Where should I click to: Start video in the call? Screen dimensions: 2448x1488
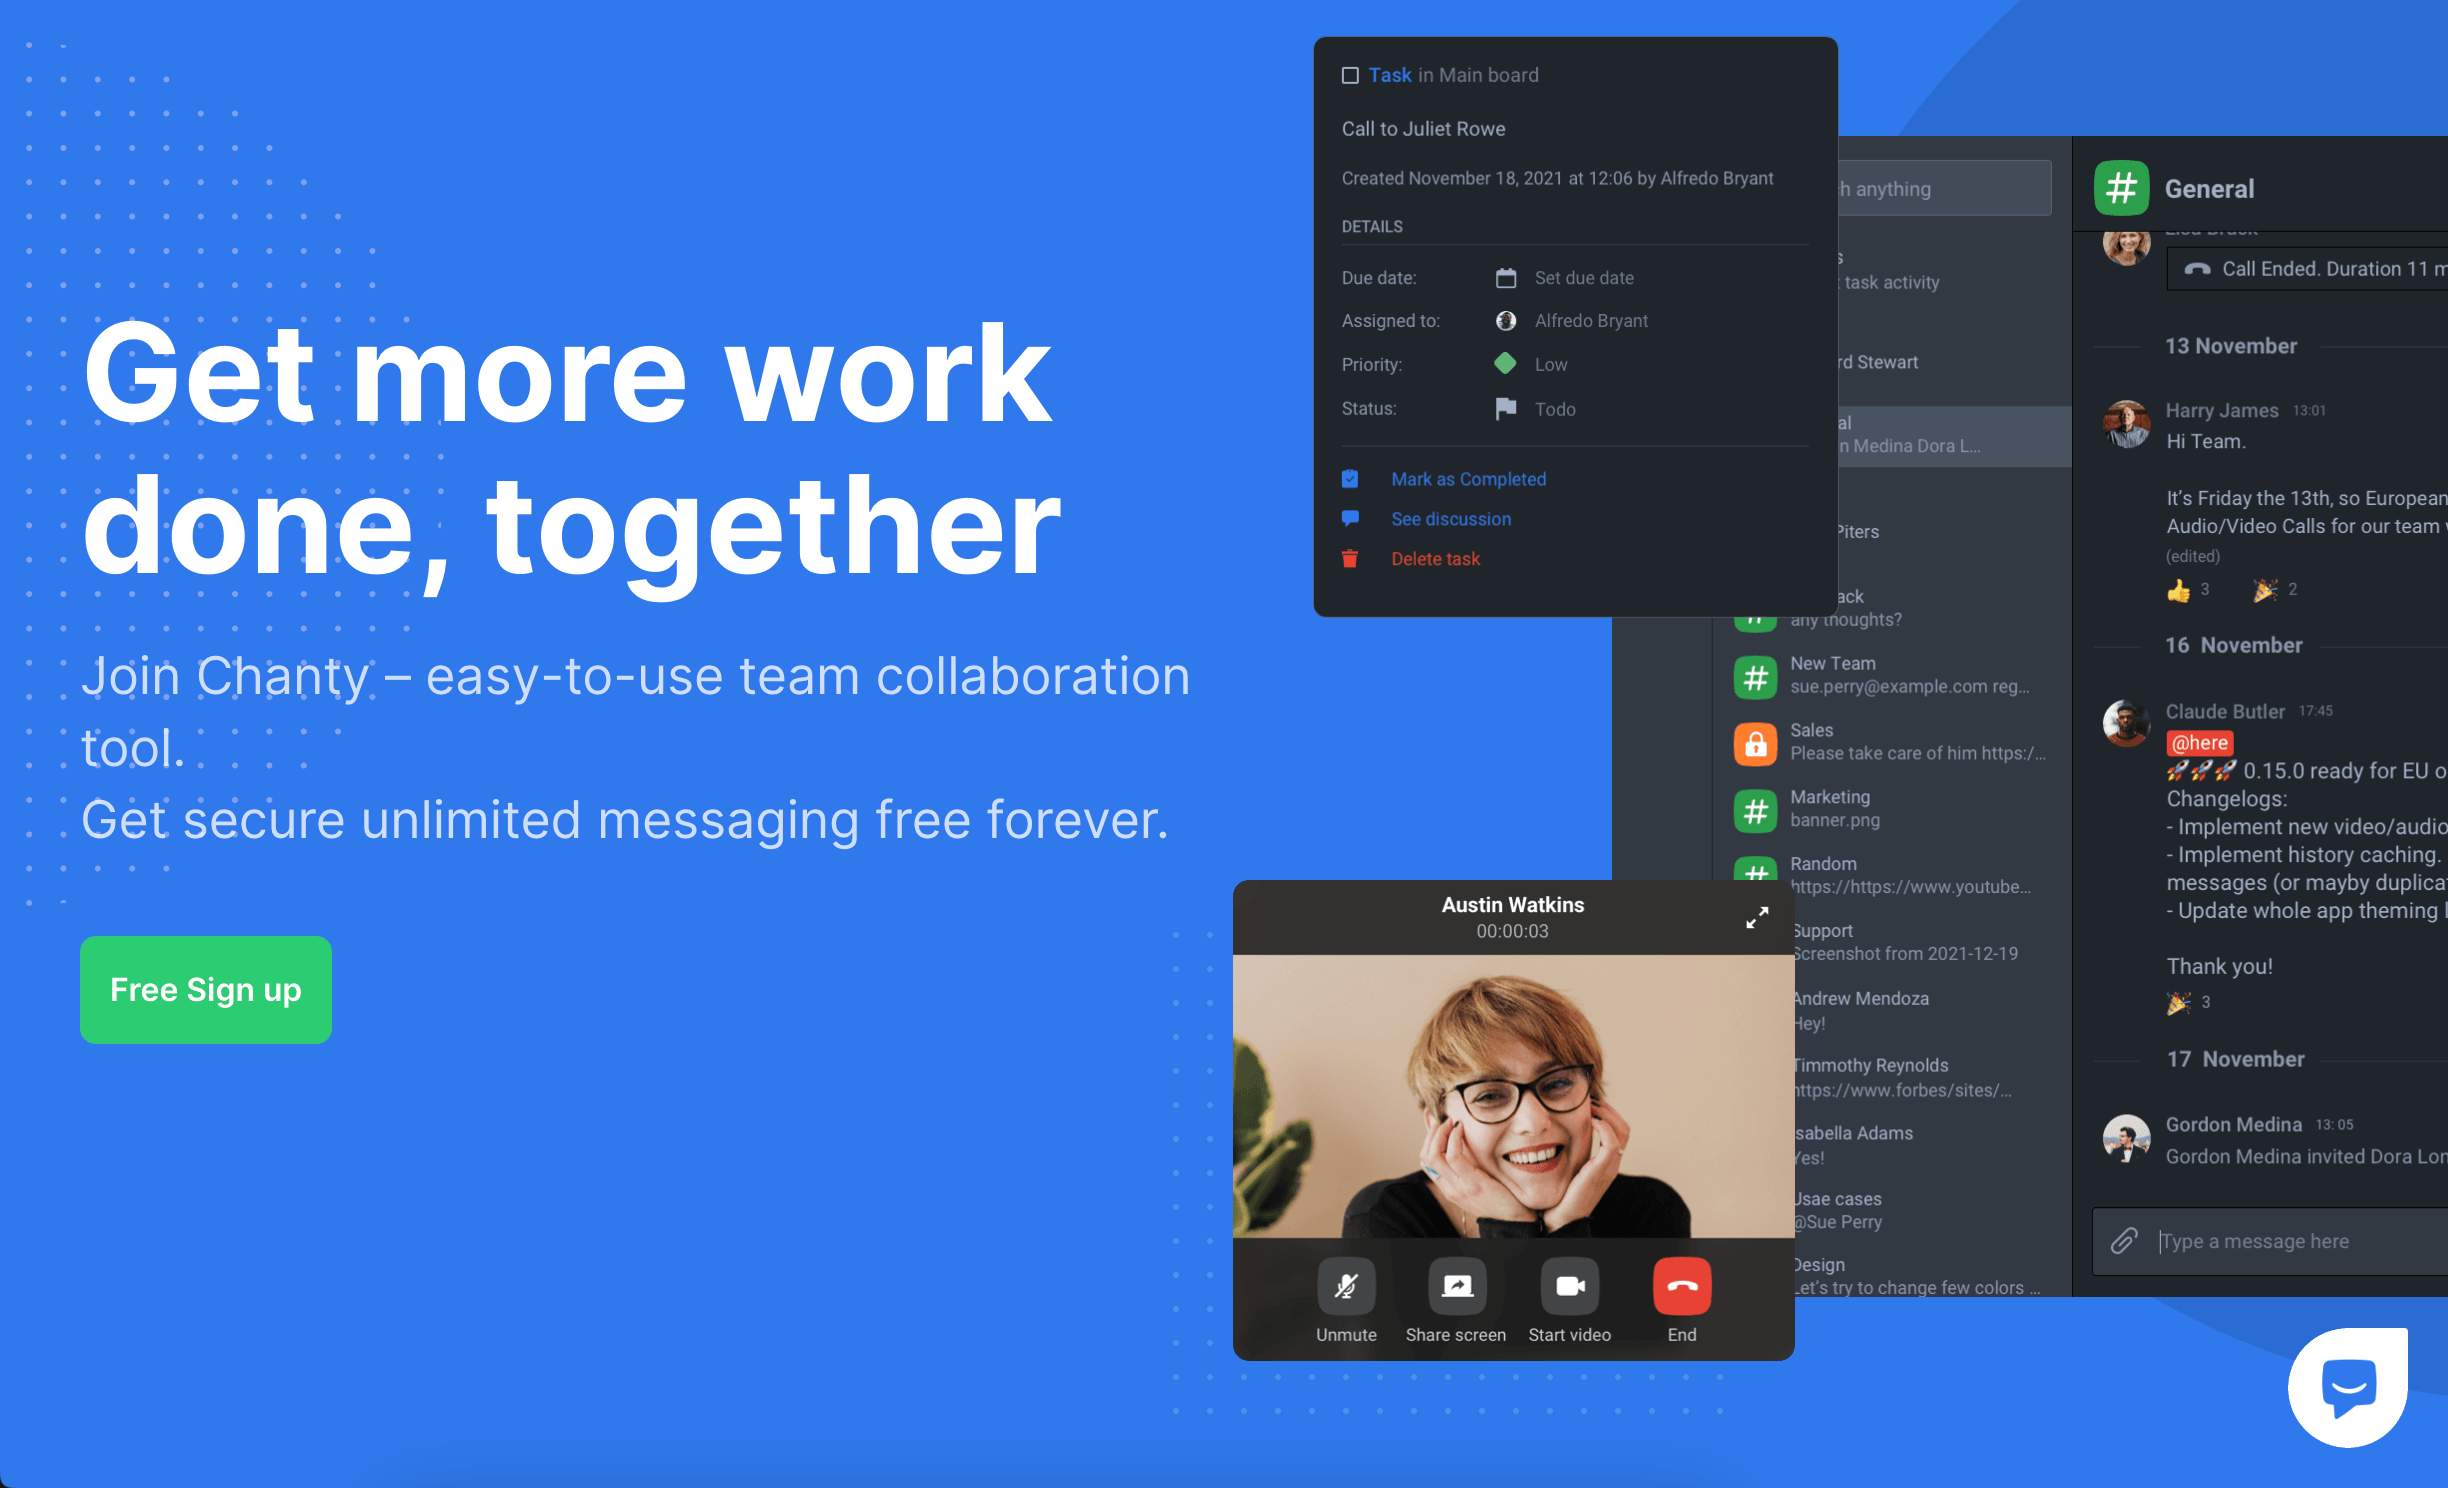click(1570, 1286)
